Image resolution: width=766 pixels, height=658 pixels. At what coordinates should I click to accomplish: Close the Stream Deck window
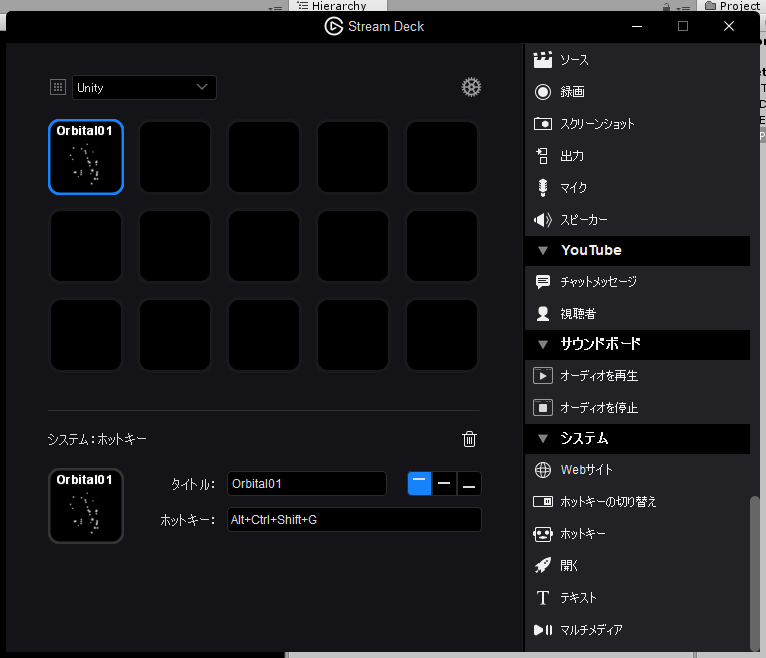click(x=729, y=26)
